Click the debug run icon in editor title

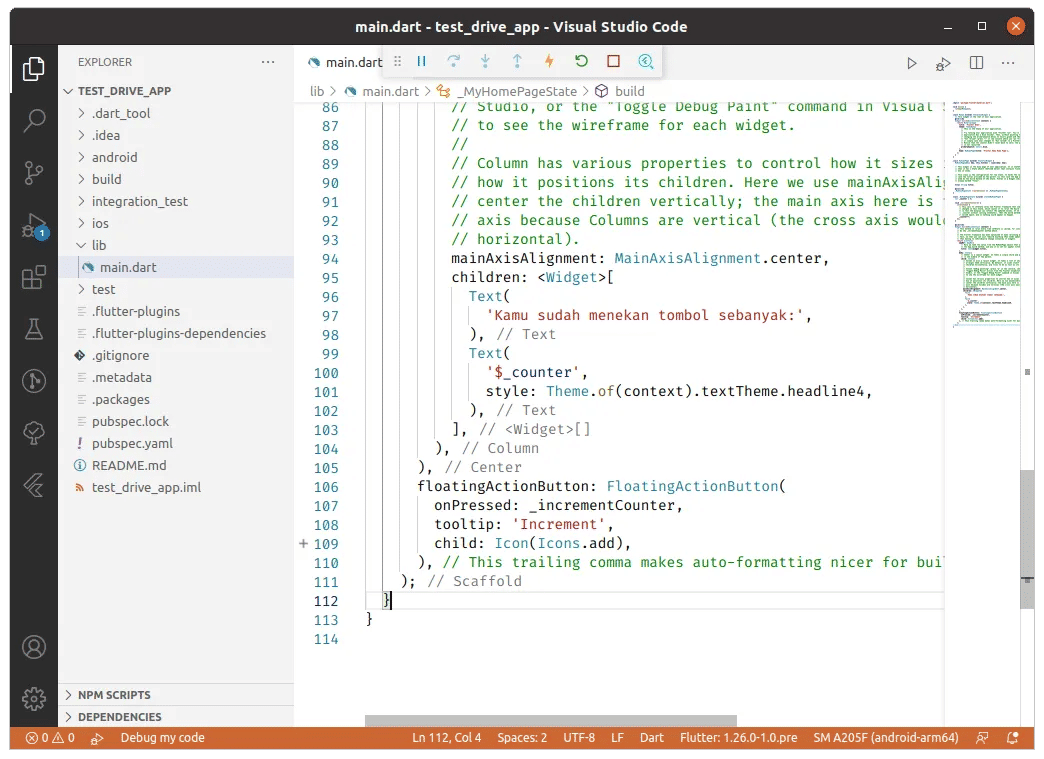click(x=943, y=64)
